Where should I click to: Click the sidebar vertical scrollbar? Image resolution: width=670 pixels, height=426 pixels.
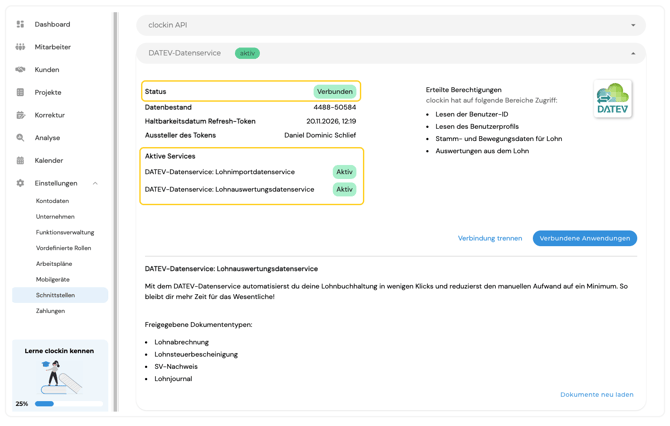pyautogui.click(x=115, y=212)
